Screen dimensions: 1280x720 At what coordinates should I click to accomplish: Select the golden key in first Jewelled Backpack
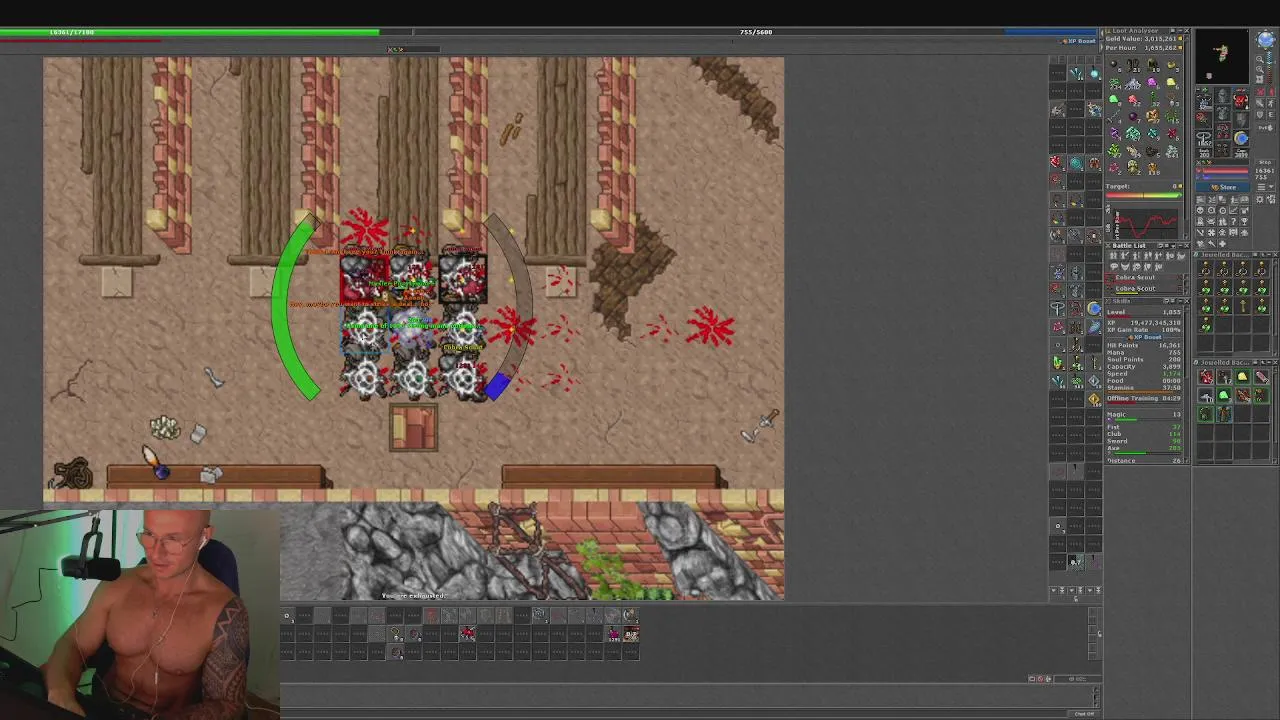click(x=1242, y=305)
